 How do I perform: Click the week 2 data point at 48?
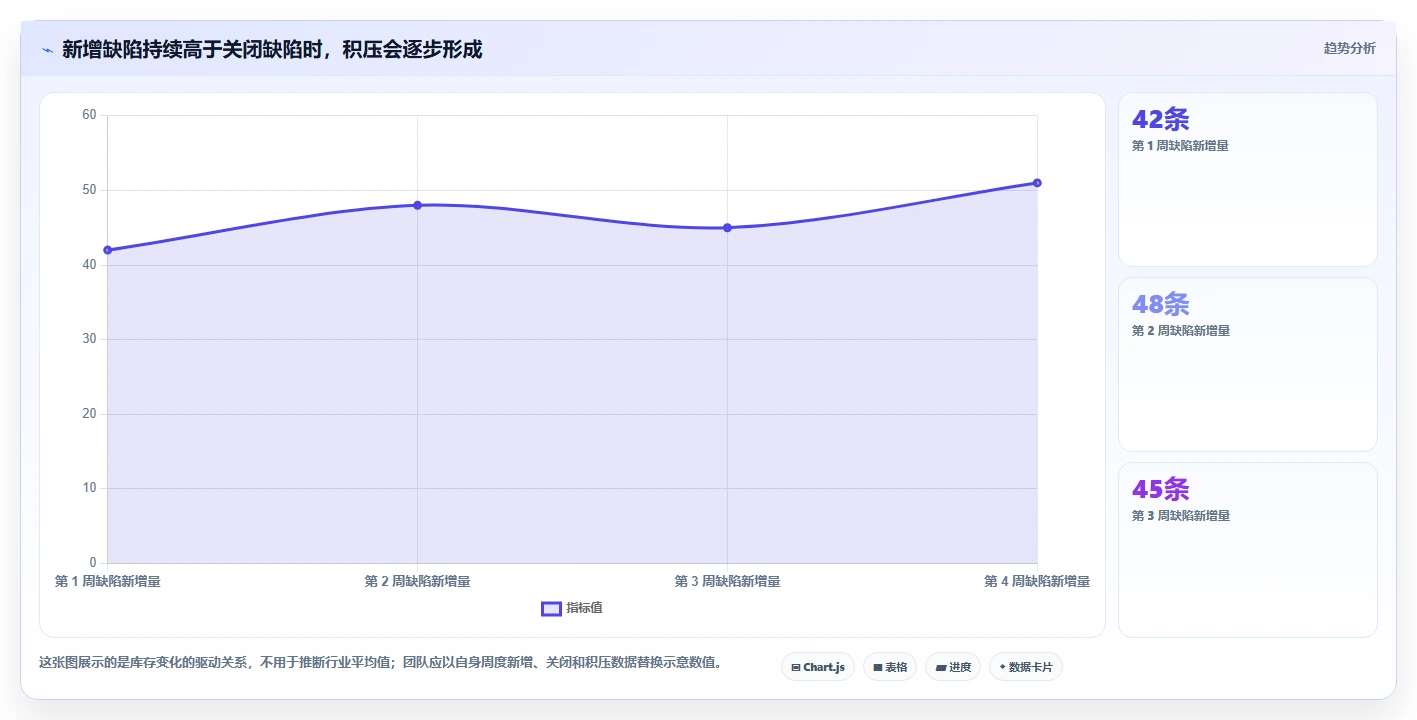pyautogui.click(x=417, y=205)
